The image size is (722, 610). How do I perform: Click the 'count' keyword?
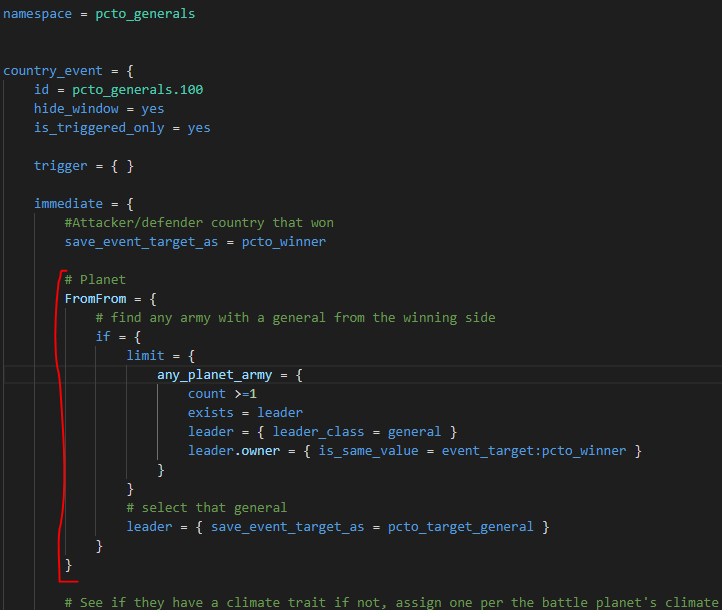click(207, 394)
